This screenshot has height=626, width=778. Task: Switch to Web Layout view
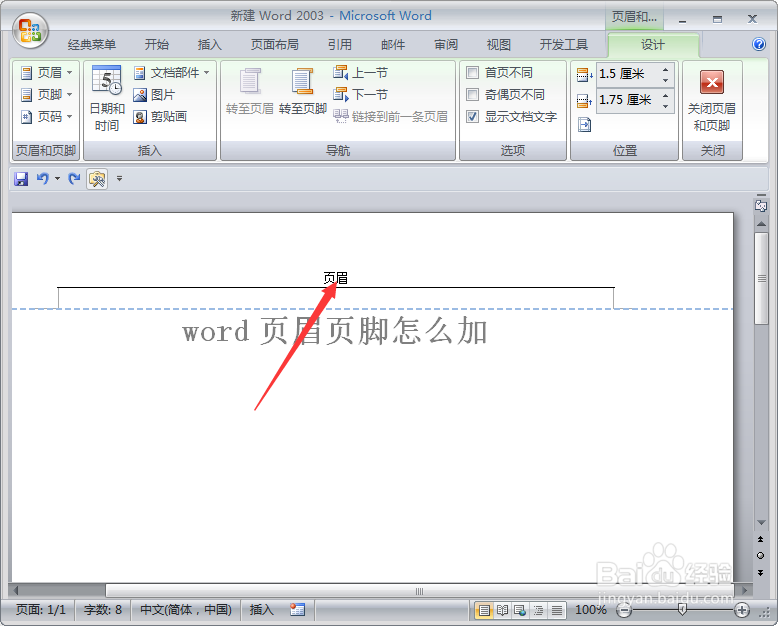pyautogui.click(x=520, y=610)
